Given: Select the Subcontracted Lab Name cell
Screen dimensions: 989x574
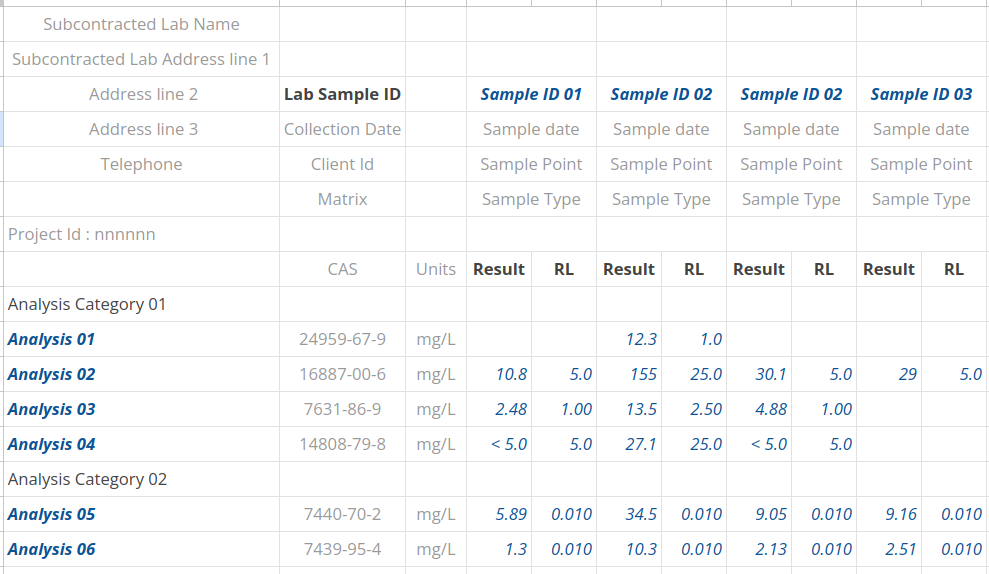Looking at the screenshot, I should [141, 24].
